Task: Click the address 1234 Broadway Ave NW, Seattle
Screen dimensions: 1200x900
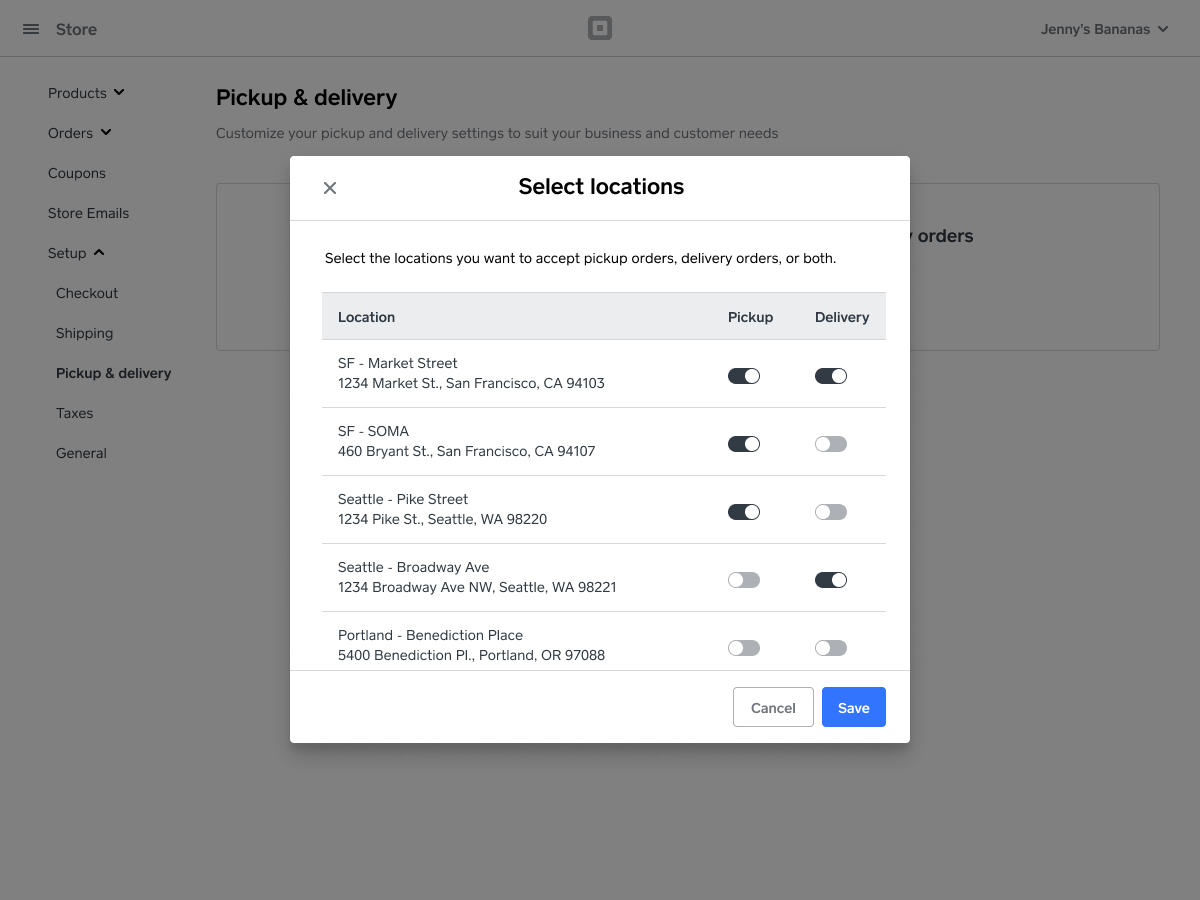Action: click(x=477, y=587)
